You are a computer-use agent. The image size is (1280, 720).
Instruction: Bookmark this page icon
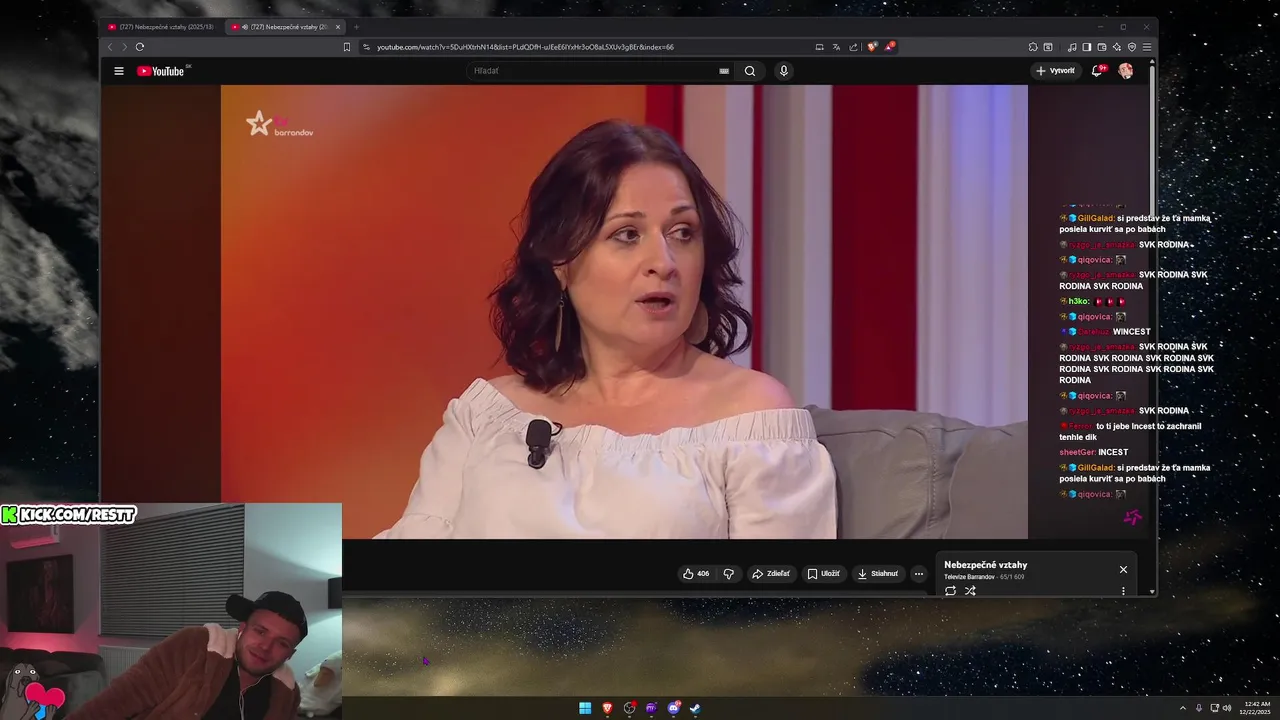pos(347,47)
